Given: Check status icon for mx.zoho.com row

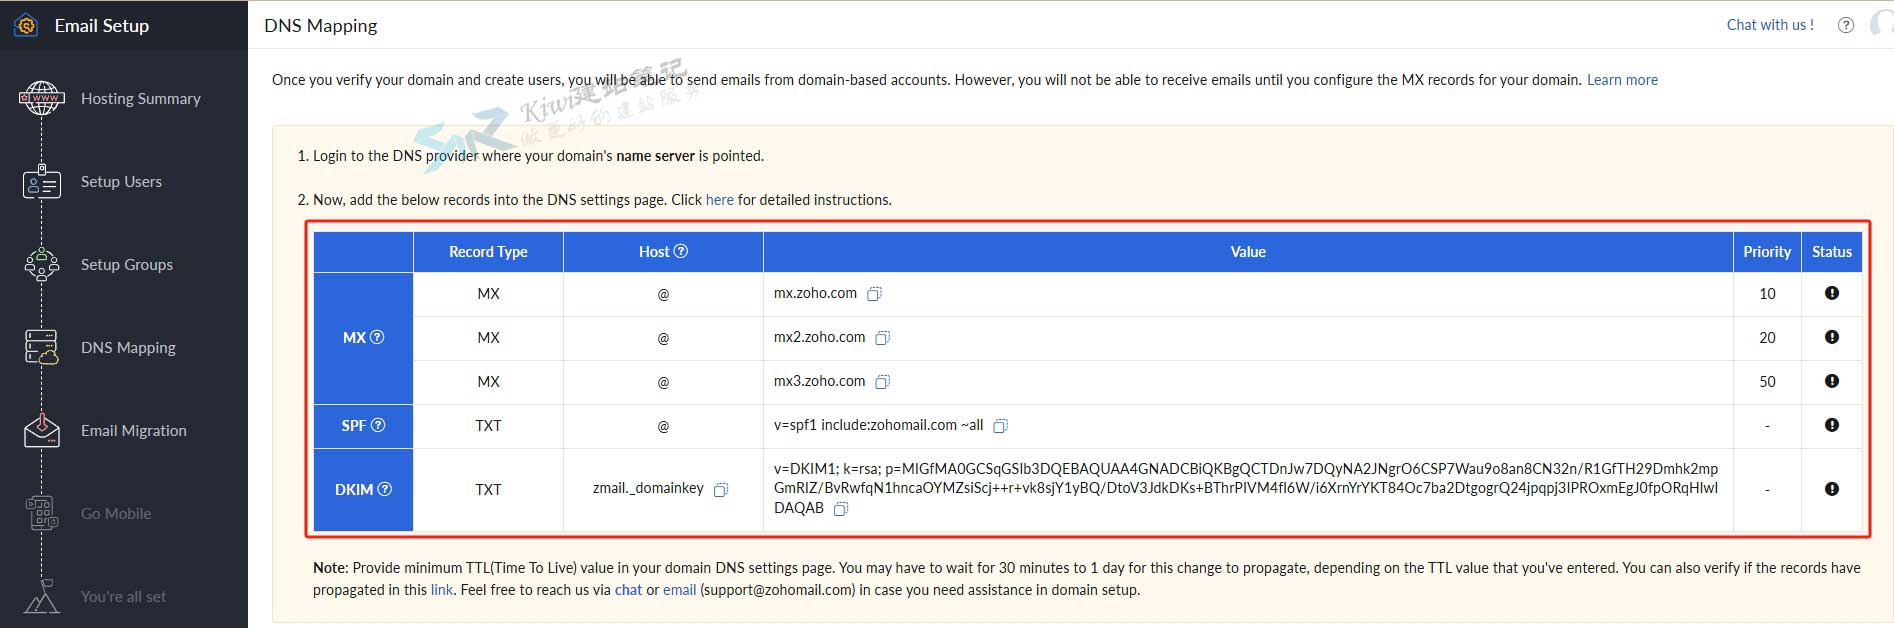Looking at the screenshot, I should point(1832,293).
